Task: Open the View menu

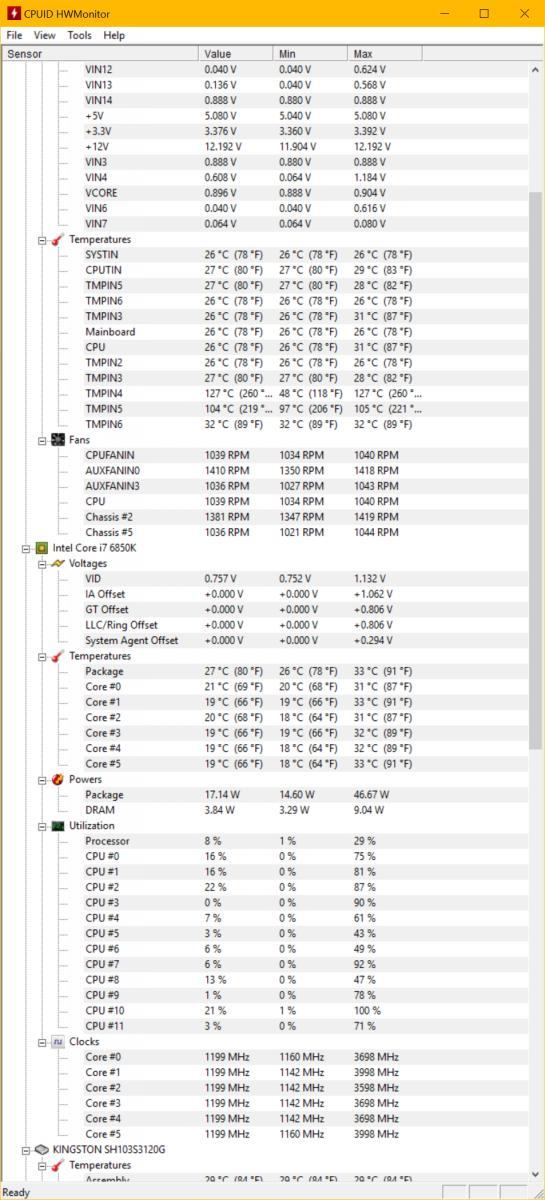Action: coord(44,35)
